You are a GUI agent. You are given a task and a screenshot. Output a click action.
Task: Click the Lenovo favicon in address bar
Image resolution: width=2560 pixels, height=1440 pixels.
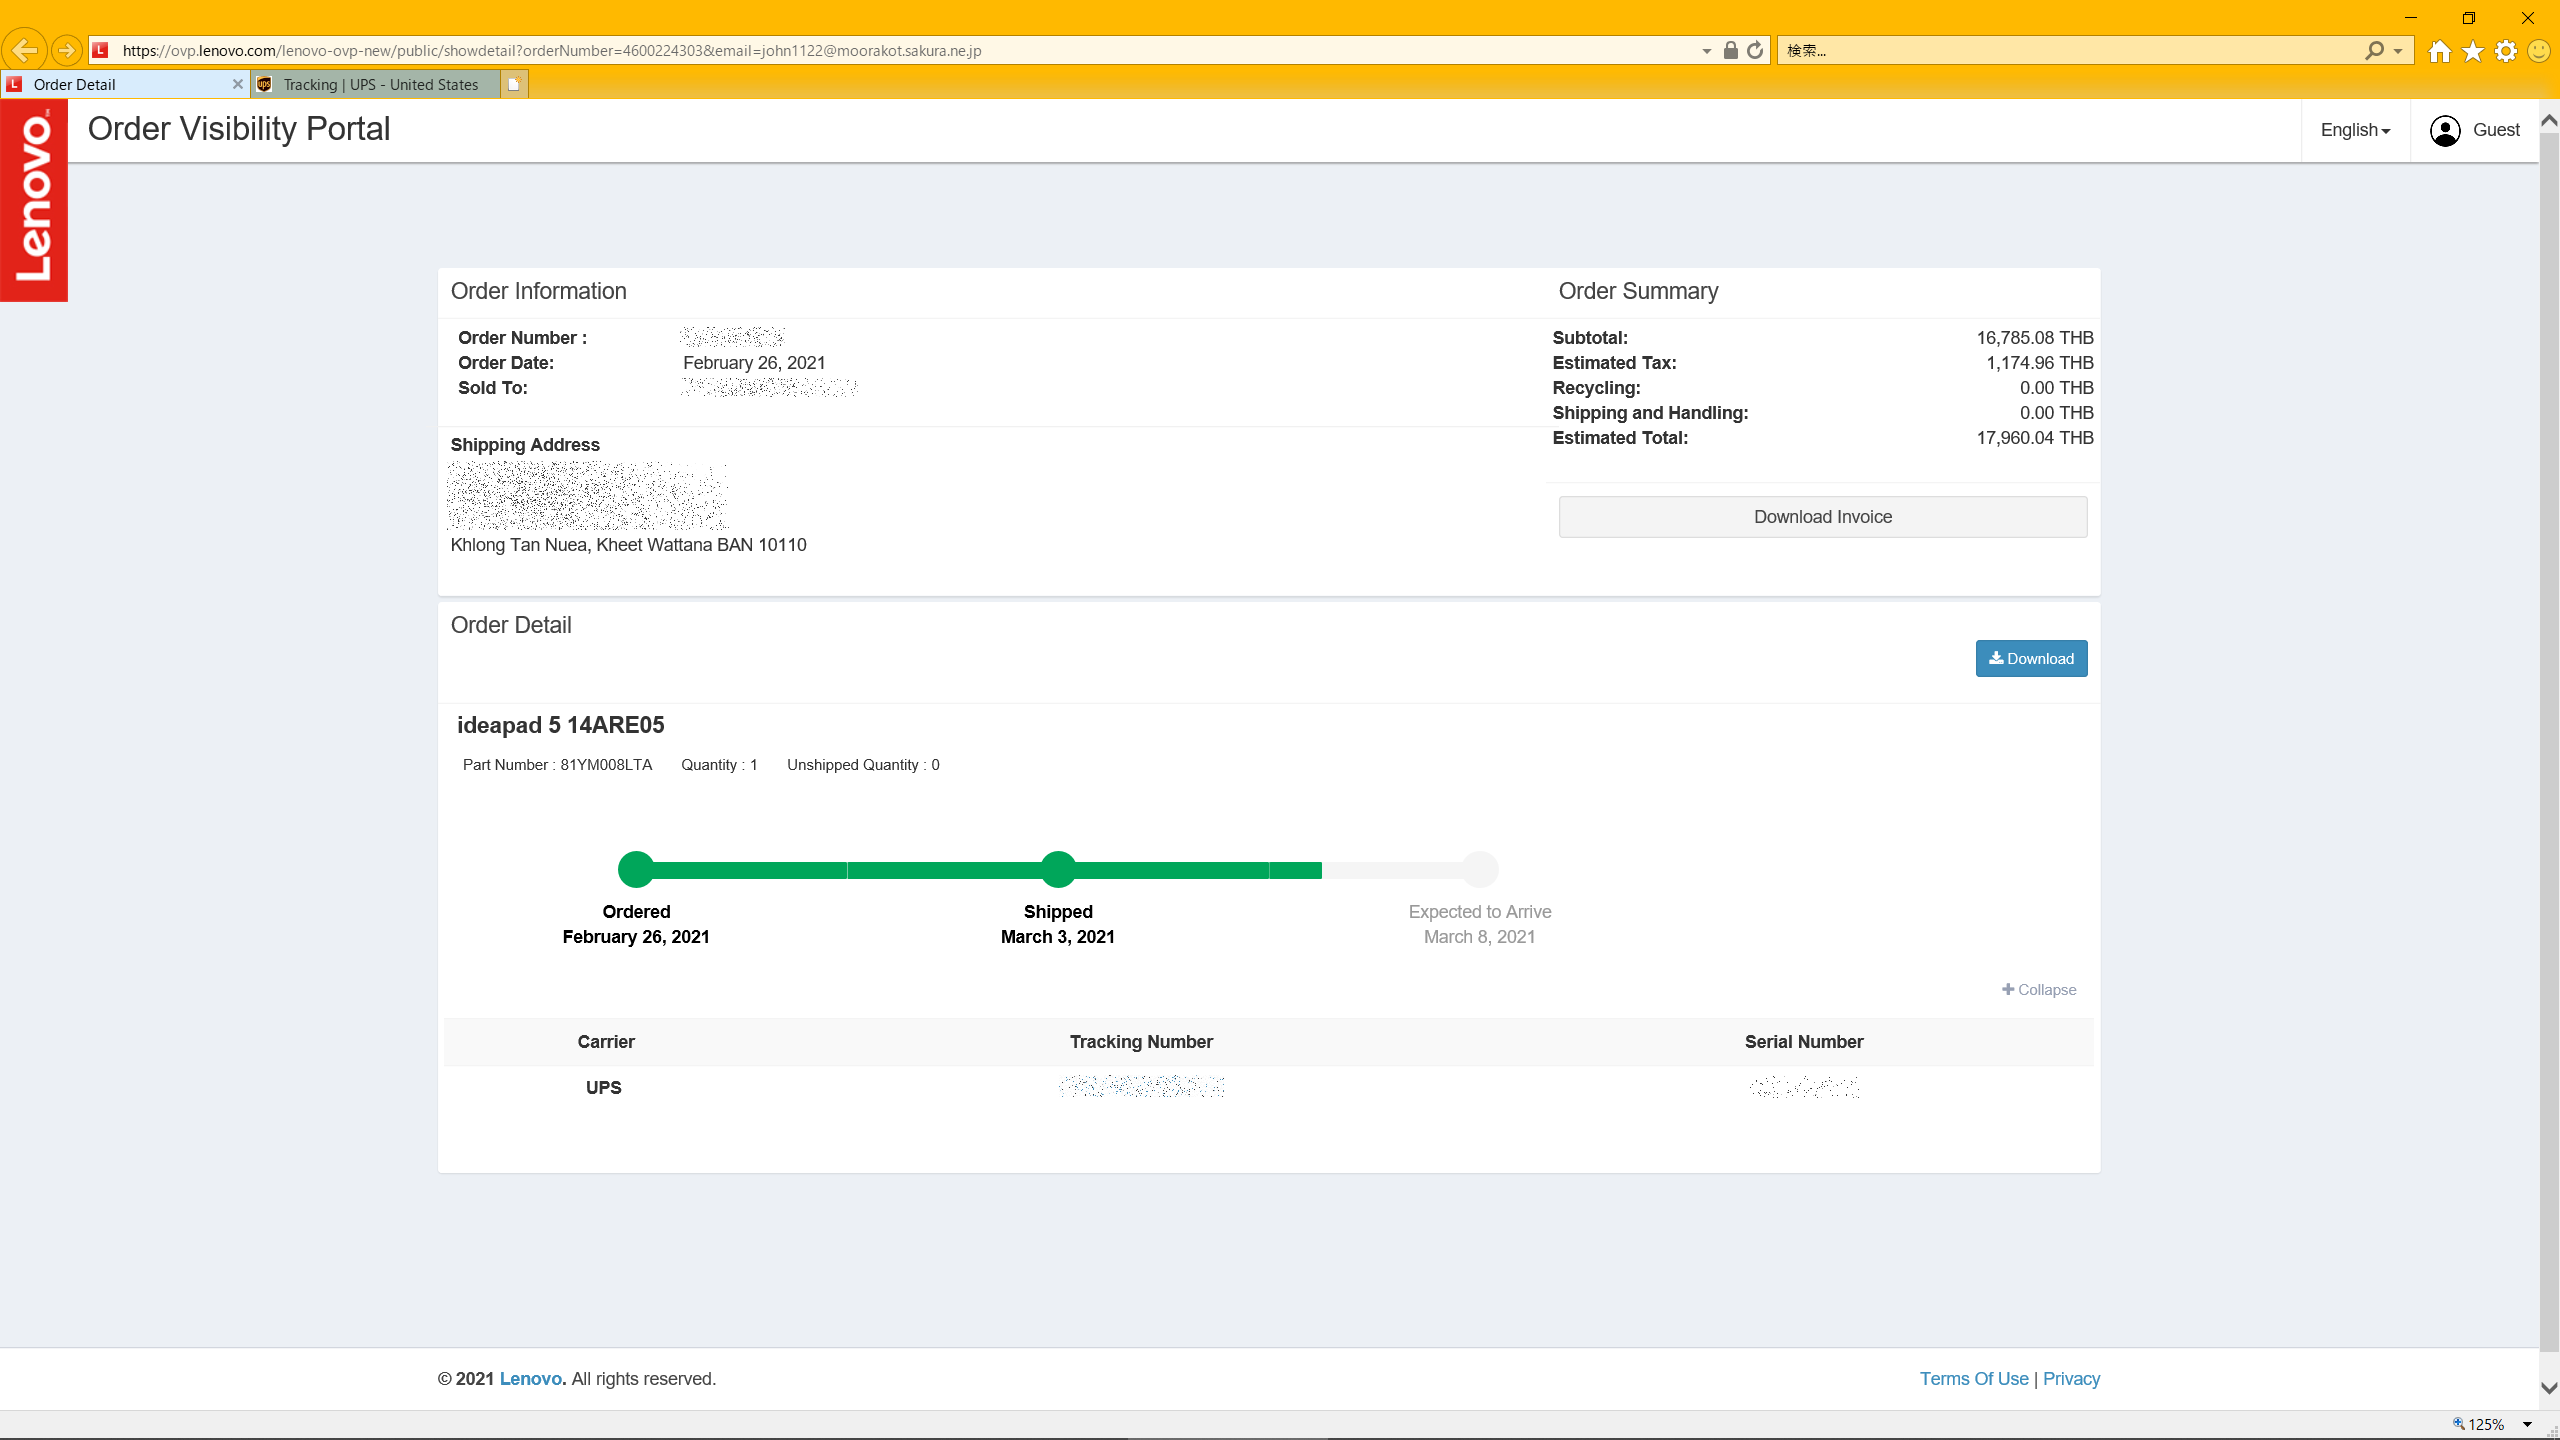point(100,50)
